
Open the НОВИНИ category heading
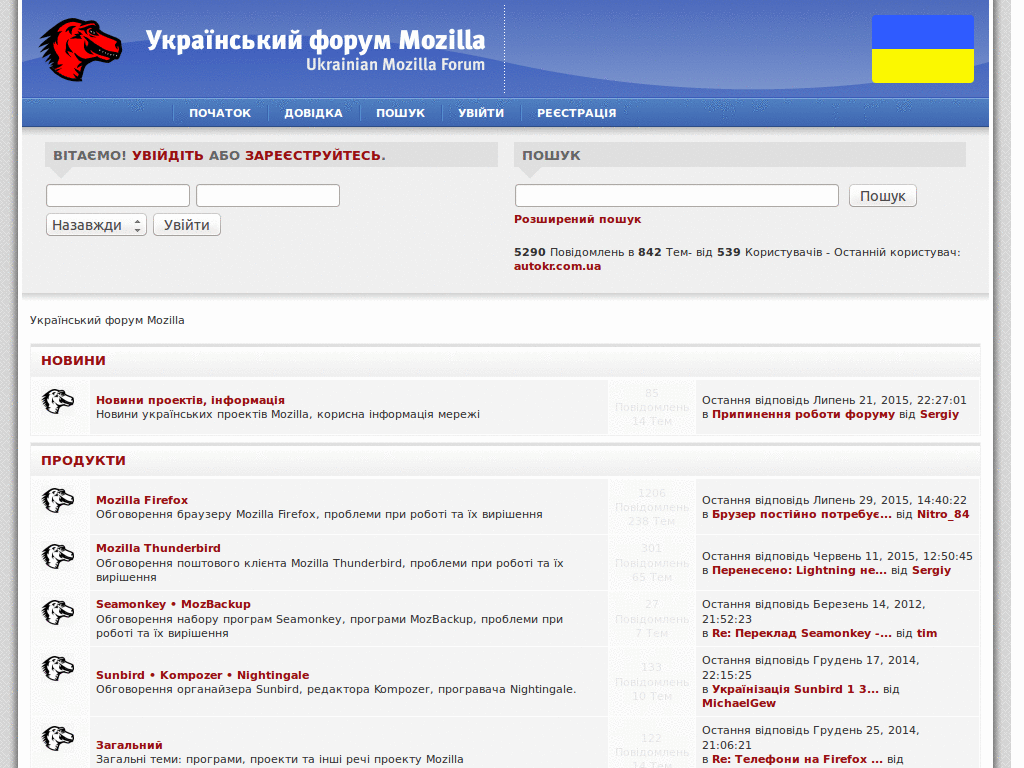coord(73,360)
